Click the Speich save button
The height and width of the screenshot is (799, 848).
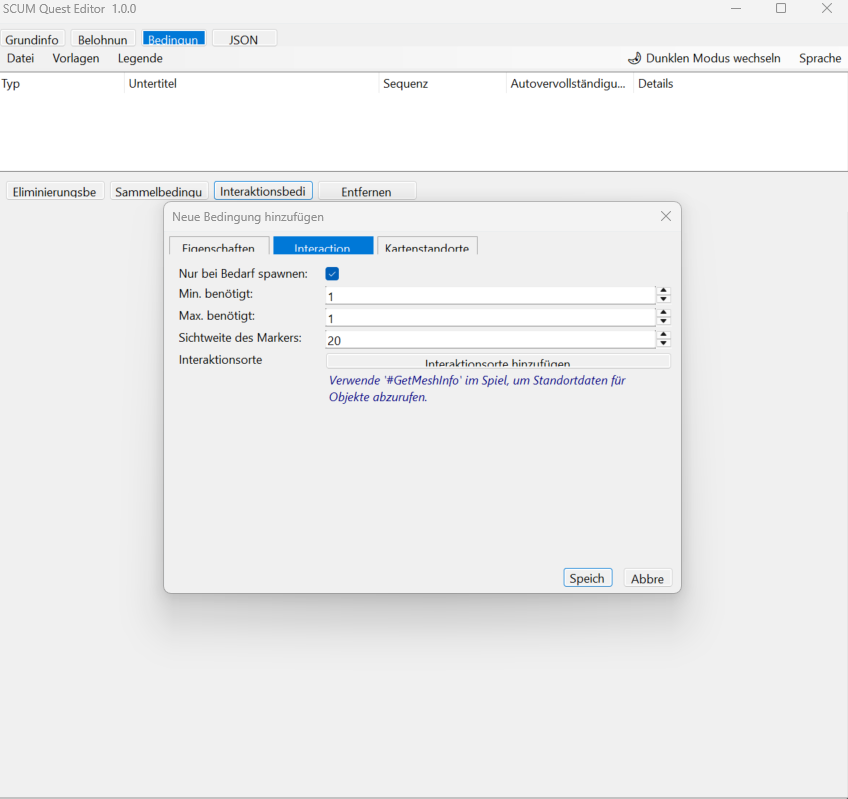[587, 578]
